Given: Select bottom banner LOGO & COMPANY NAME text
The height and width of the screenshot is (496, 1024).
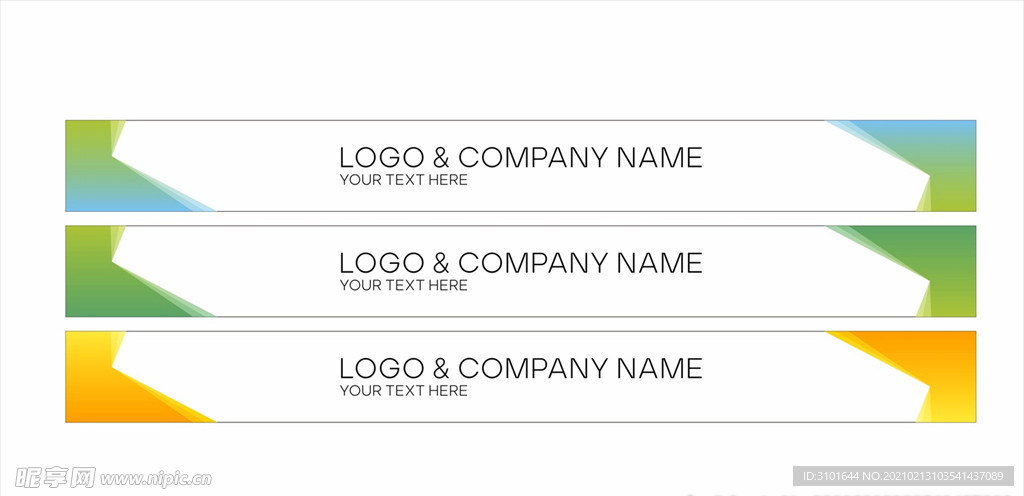Looking at the screenshot, I should coord(520,369).
